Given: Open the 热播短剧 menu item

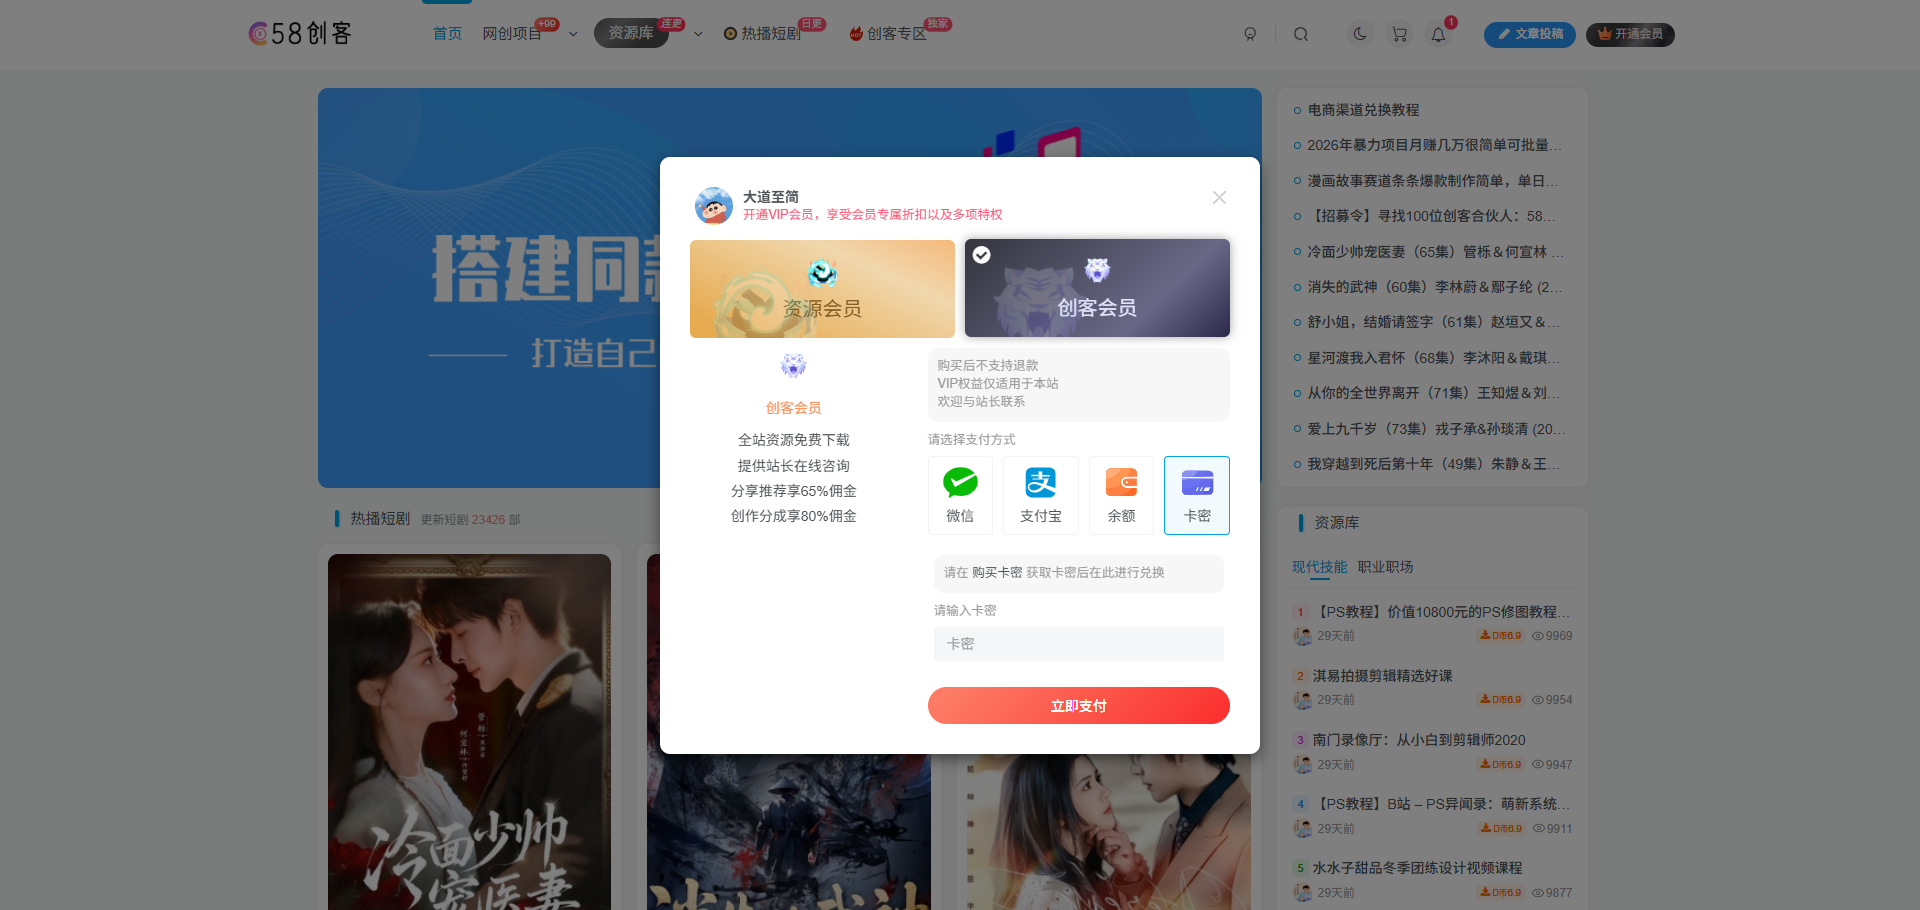Looking at the screenshot, I should pyautogui.click(x=770, y=33).
